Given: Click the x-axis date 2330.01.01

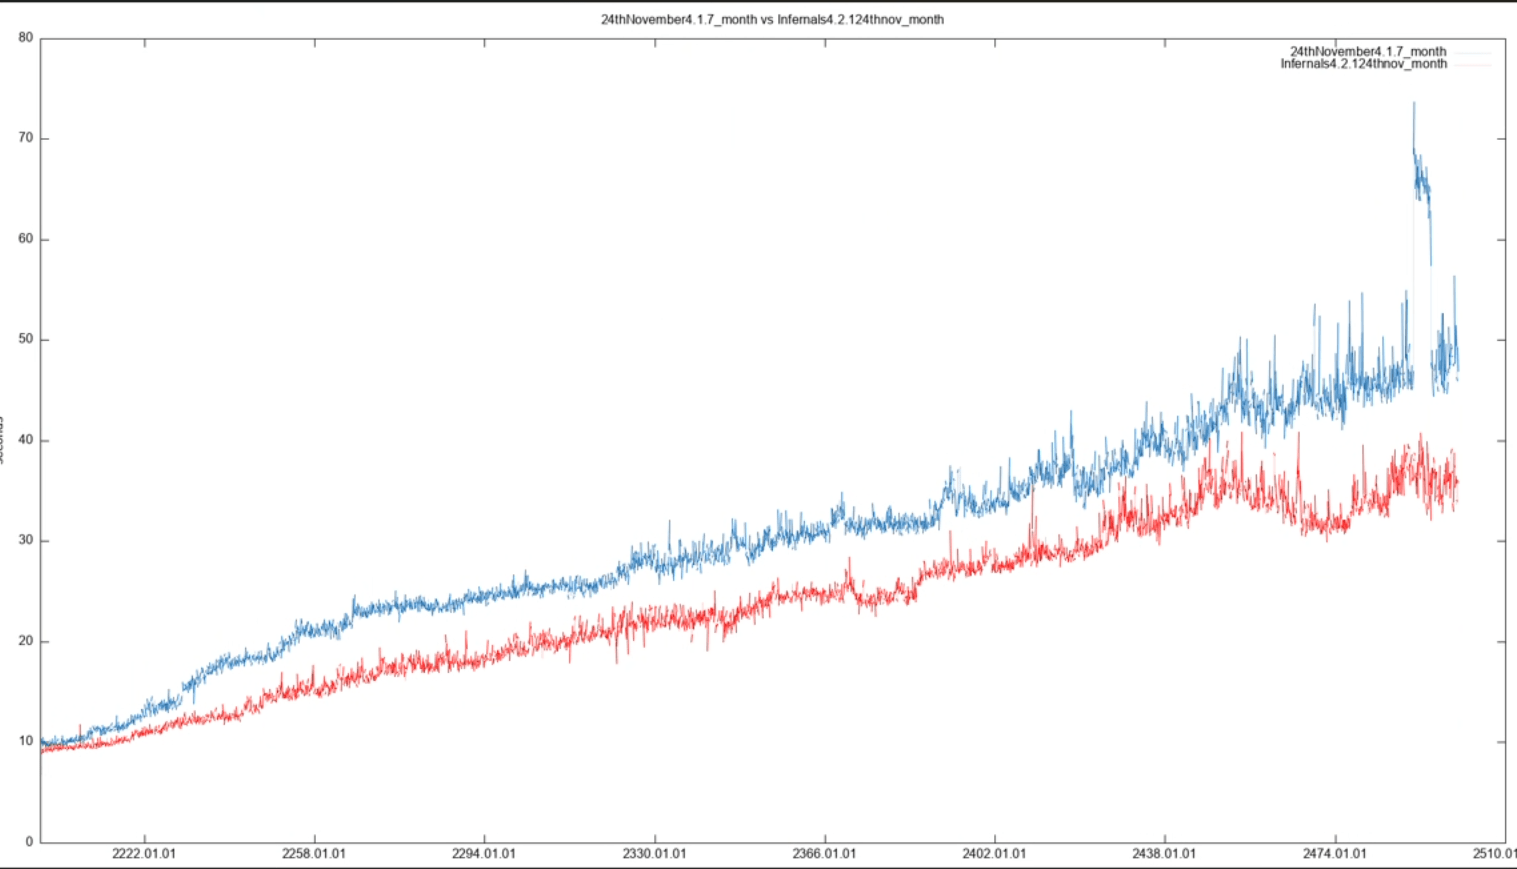Looking at the screenshot, I should 654,854.
